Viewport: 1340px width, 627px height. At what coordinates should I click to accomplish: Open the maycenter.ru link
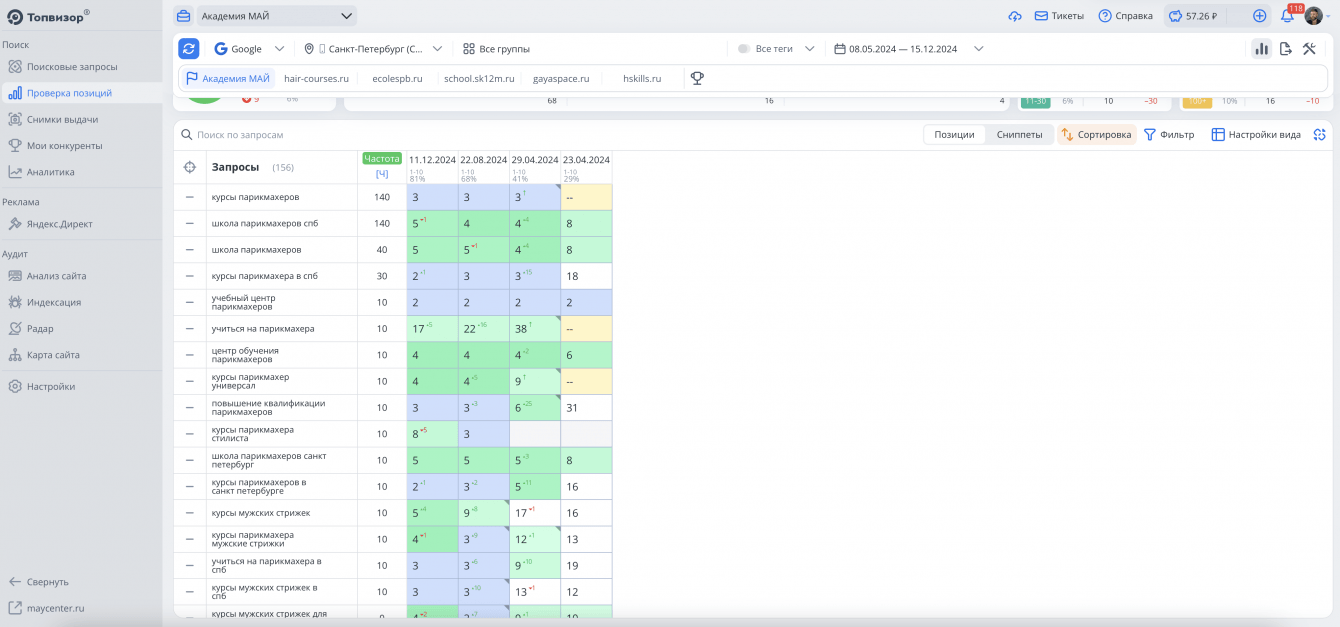pyautogui.click(x=55, y=607)
